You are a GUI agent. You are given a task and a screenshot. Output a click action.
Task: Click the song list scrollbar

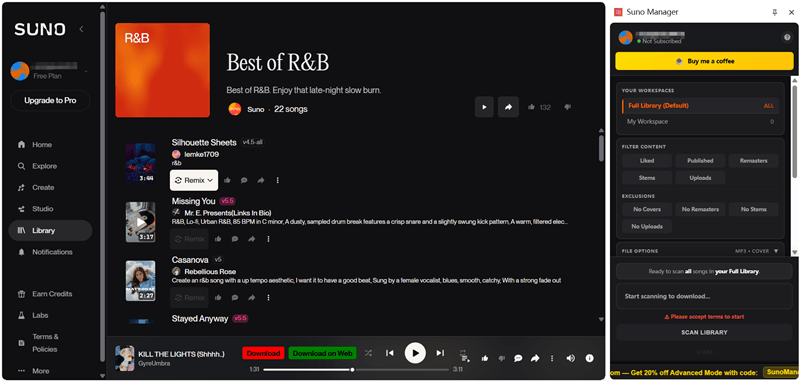click(x=601, y=148)
